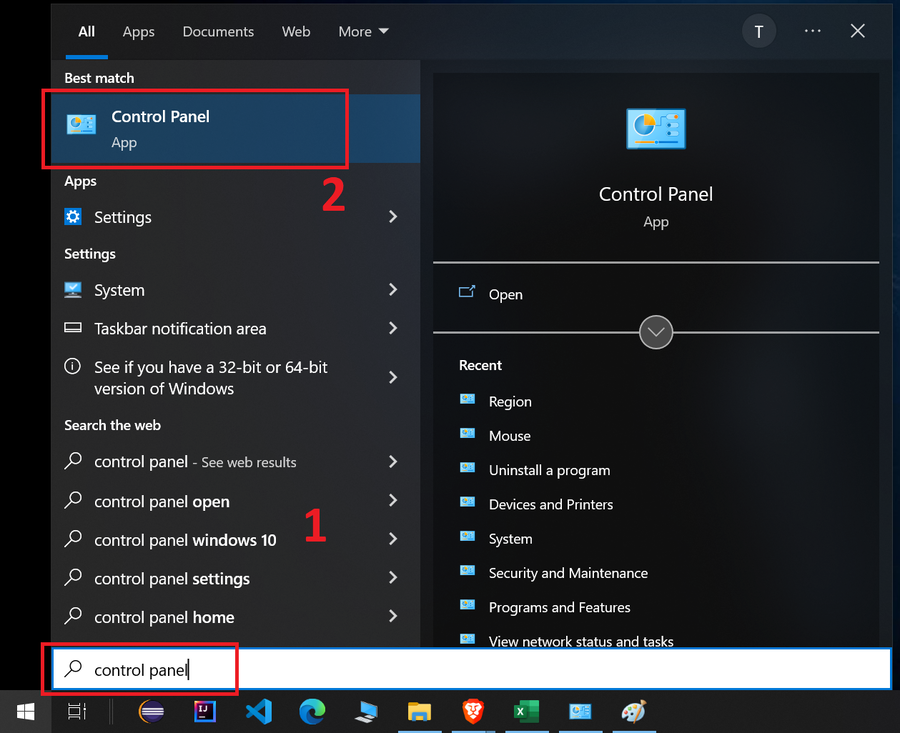This screenshot has width=900, height=733.
Task: Expand the More filter dropdown
Action: [x=363, y=32]
